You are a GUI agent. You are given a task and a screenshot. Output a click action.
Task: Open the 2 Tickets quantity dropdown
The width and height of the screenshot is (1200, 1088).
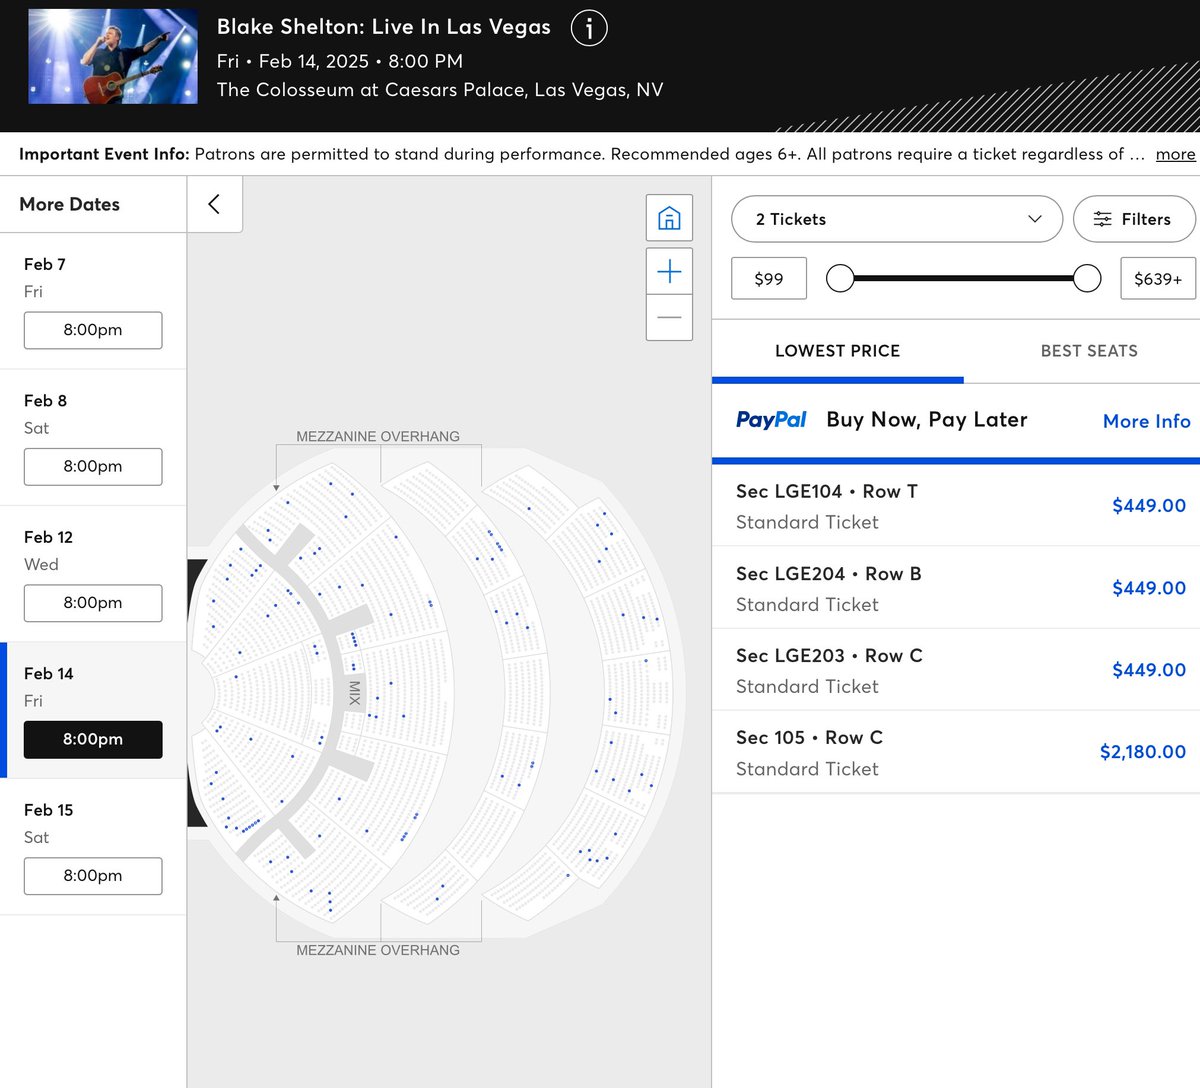(897, 219)
